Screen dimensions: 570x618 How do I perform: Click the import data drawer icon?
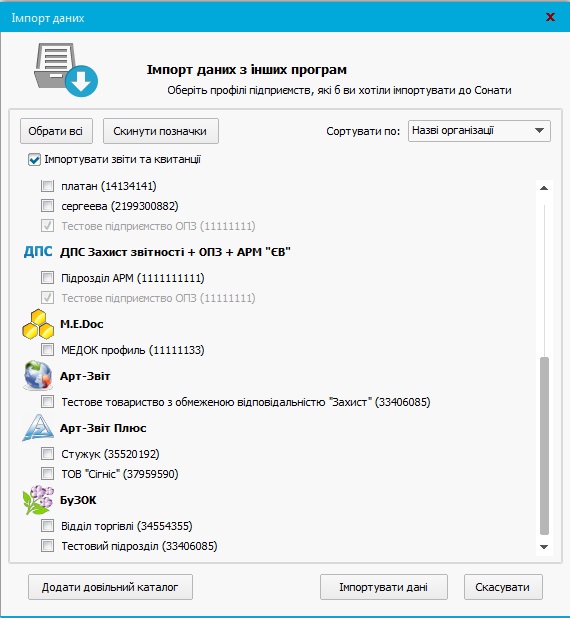click(65, 70)
